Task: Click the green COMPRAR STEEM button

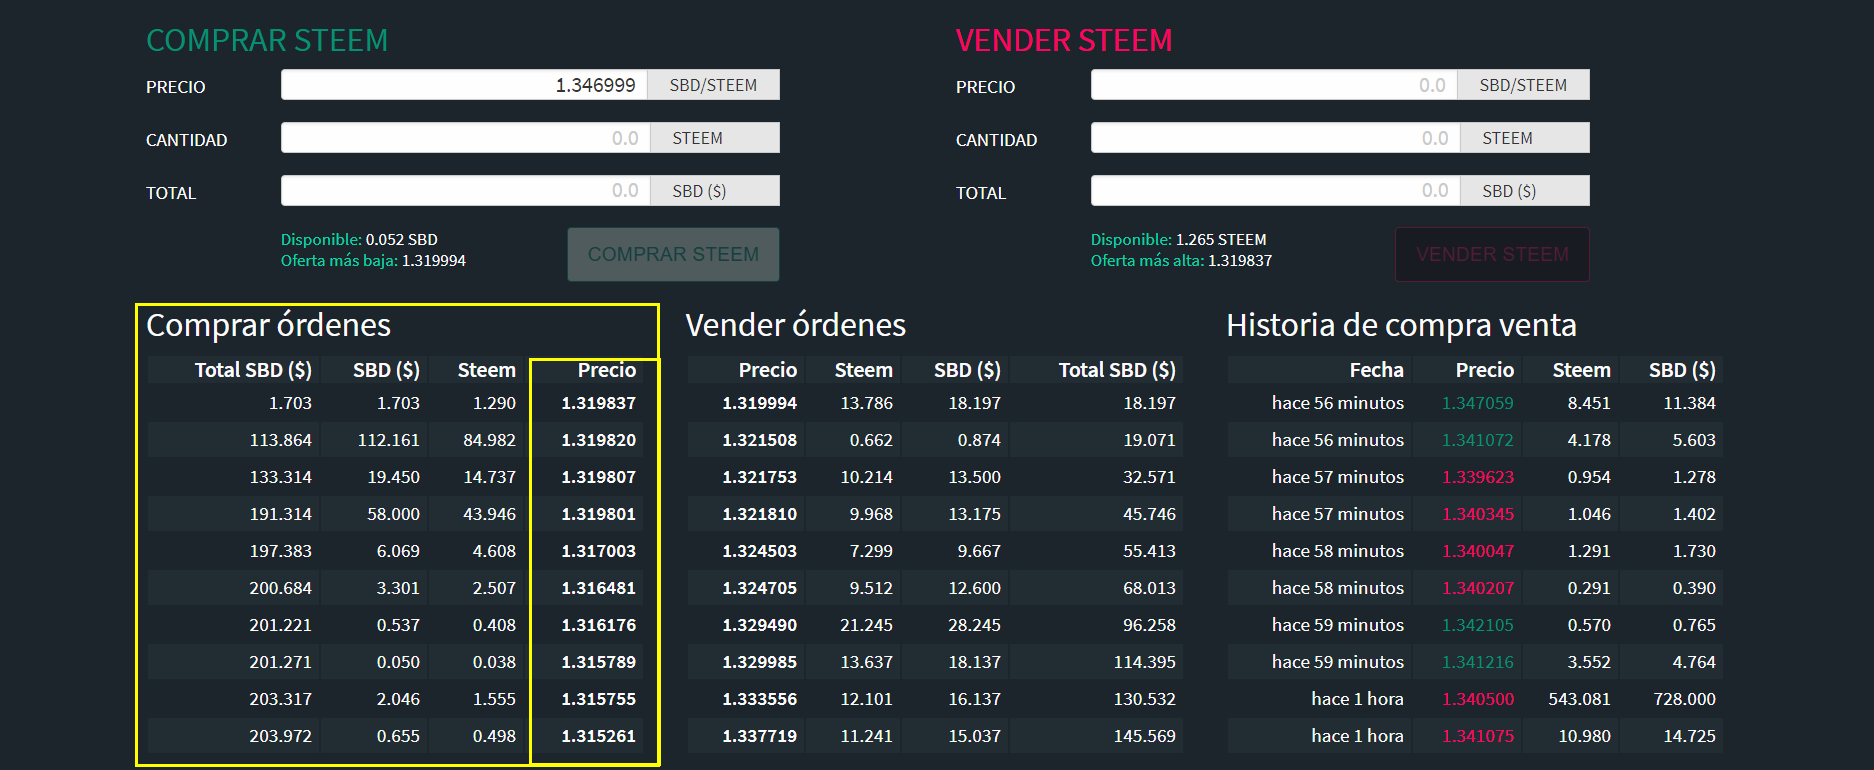Action: click(x=673, y=254)
